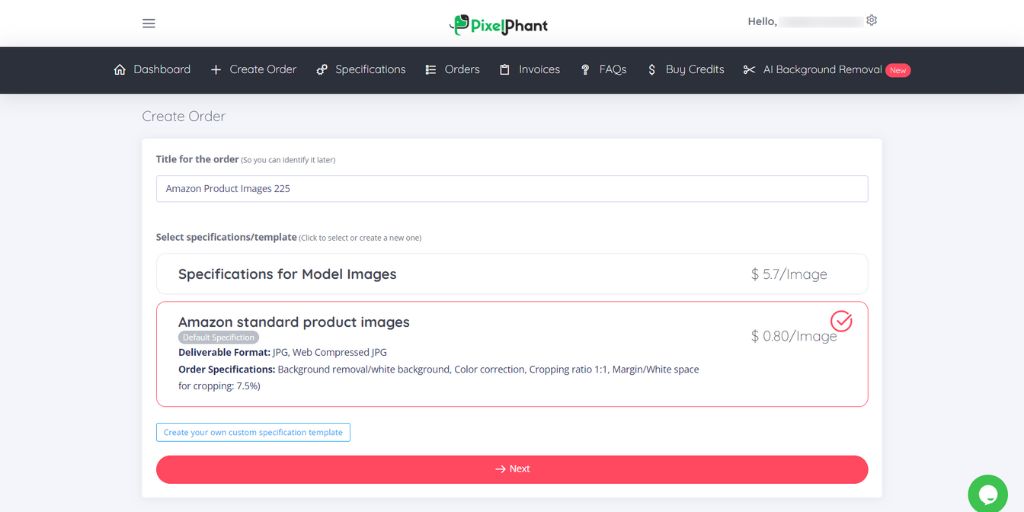Click the Dashboard home icon
Image resolution: width=1024 pixels, height=512 pixels.
click(x=120, y=70)
